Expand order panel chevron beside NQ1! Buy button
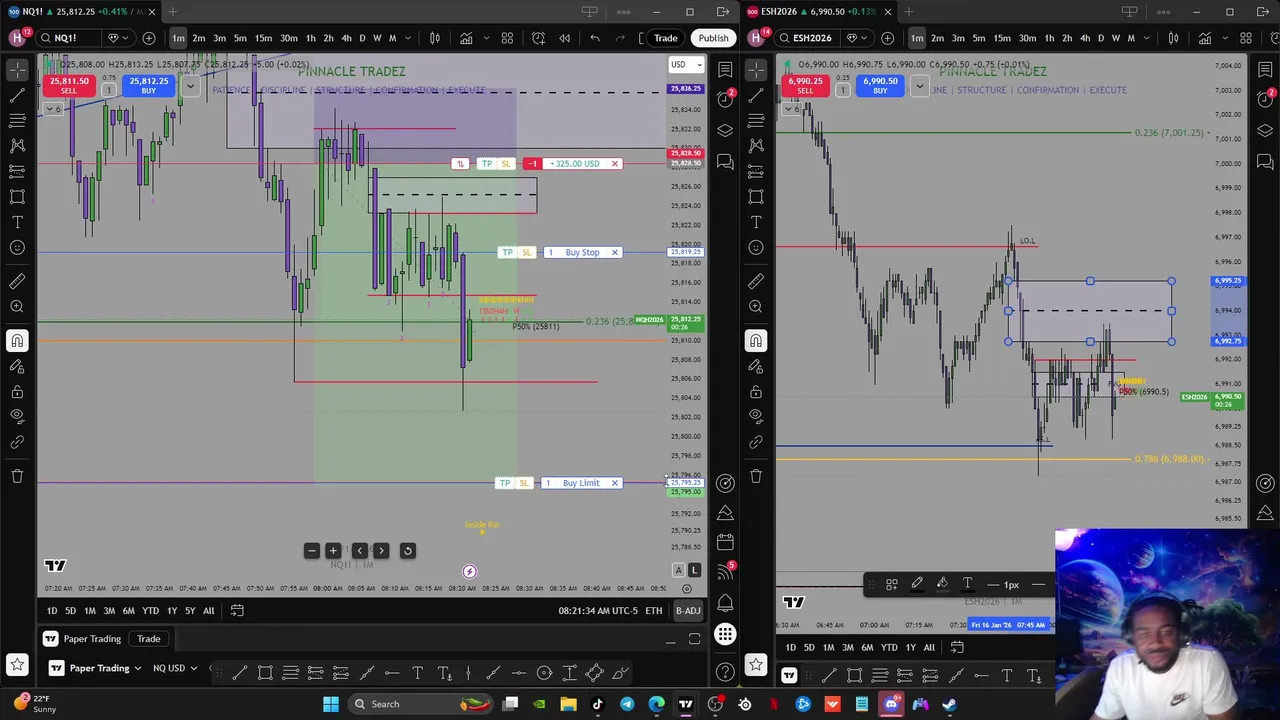The height and width of the screenshot is (720, 1280). (x=190, y=86)
